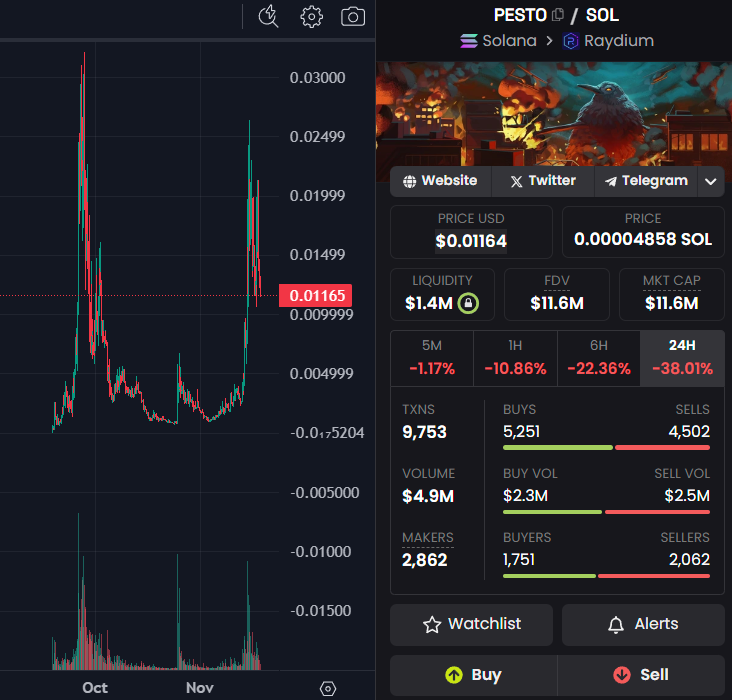732x700 pixels.
Task: Click the LIQUIDITY $1.4M box
Action: (x=442, y=294)
